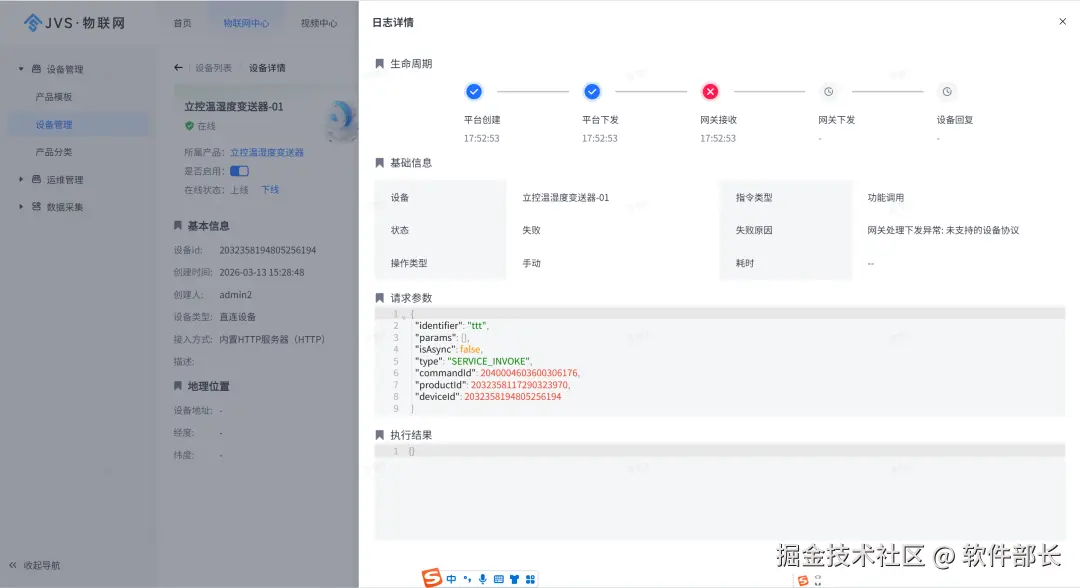This screenshot has height=588, width=1080.
Task: Open the 视频中心 menu item
Action: [318, 22]
